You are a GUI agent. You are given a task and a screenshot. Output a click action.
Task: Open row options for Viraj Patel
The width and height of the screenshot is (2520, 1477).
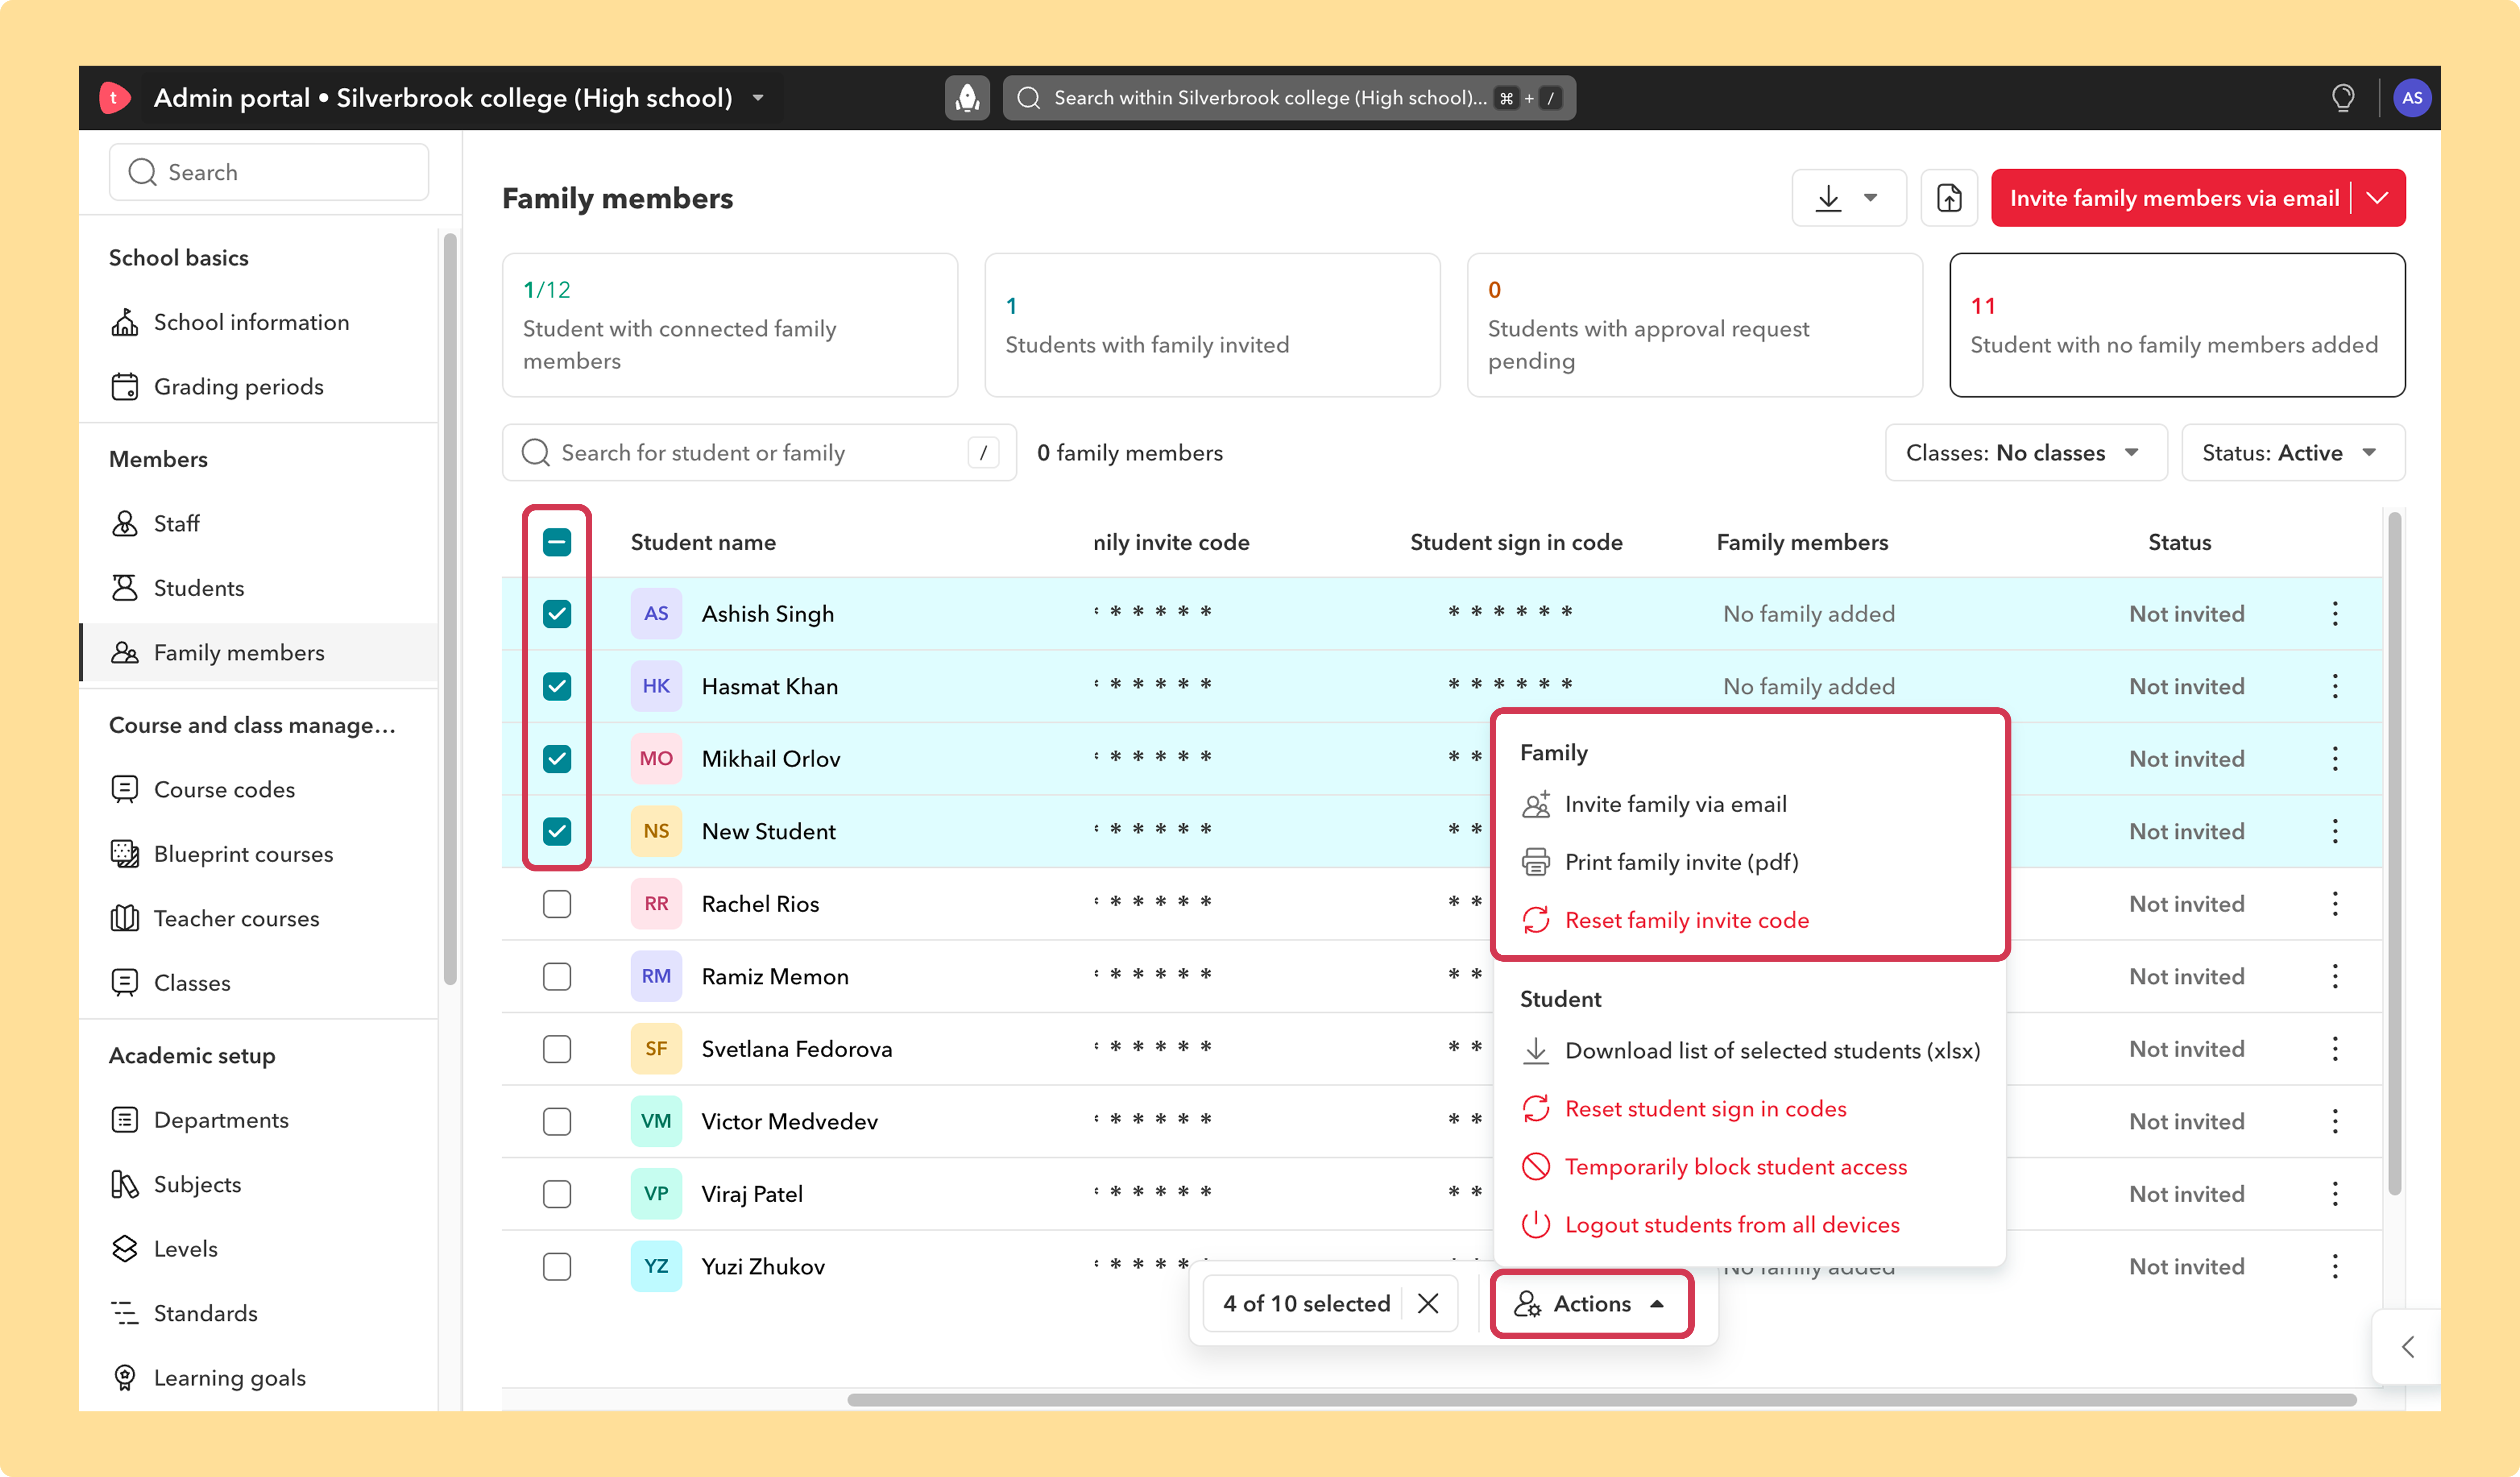tap(2335, 1194)
